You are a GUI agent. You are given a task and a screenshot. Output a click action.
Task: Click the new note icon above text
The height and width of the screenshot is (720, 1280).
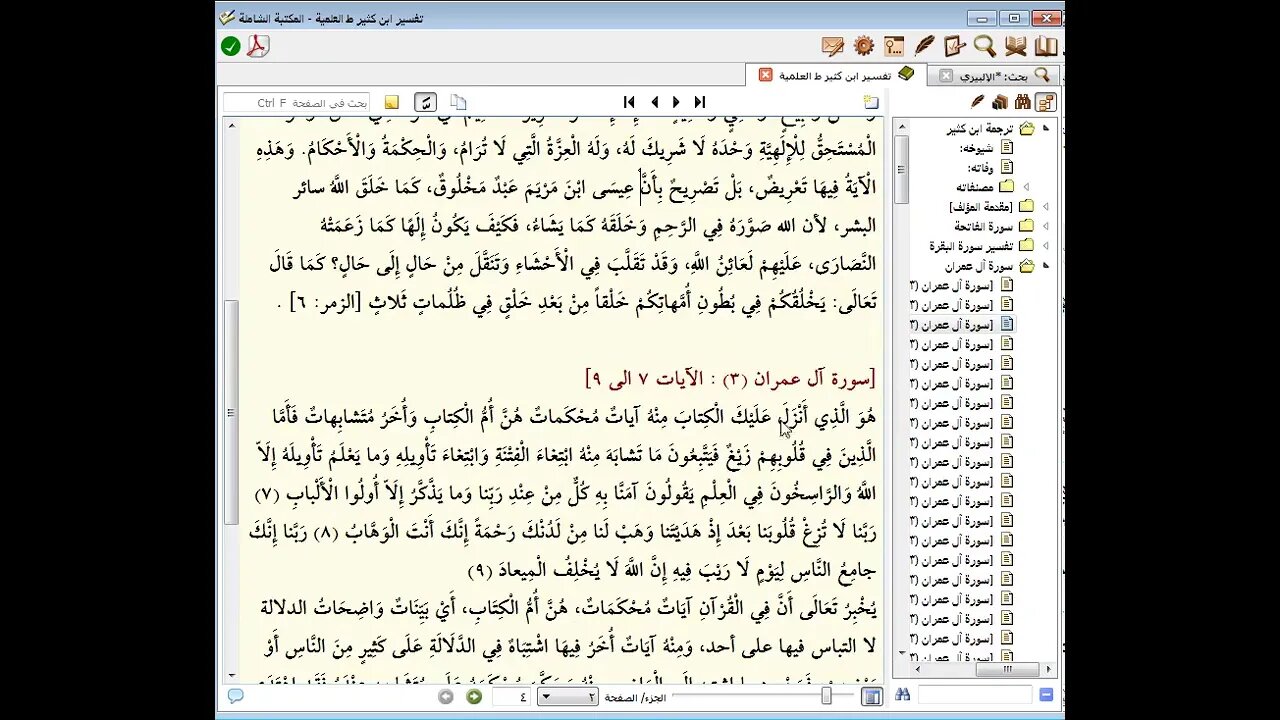pos(871,102)
